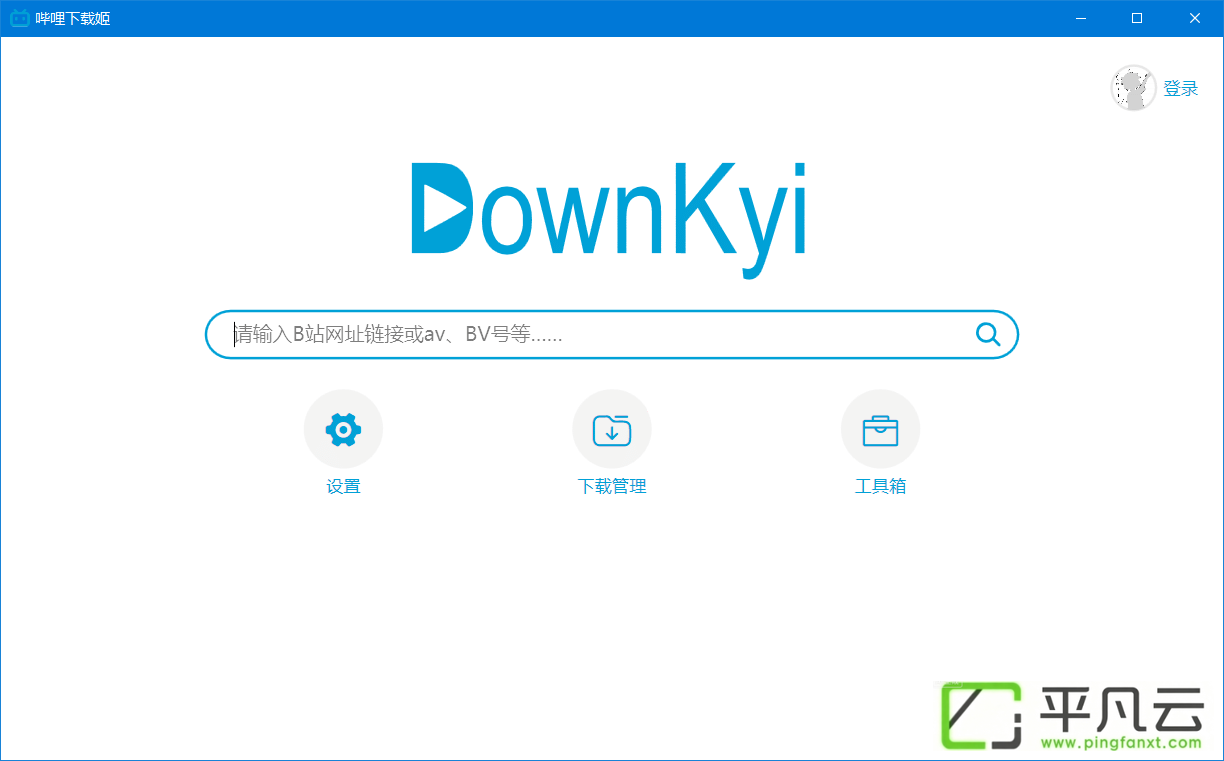1224x761 pixels.
Task: Click the 哔哩下载姬 window title text
Action: tap(72, 18)
